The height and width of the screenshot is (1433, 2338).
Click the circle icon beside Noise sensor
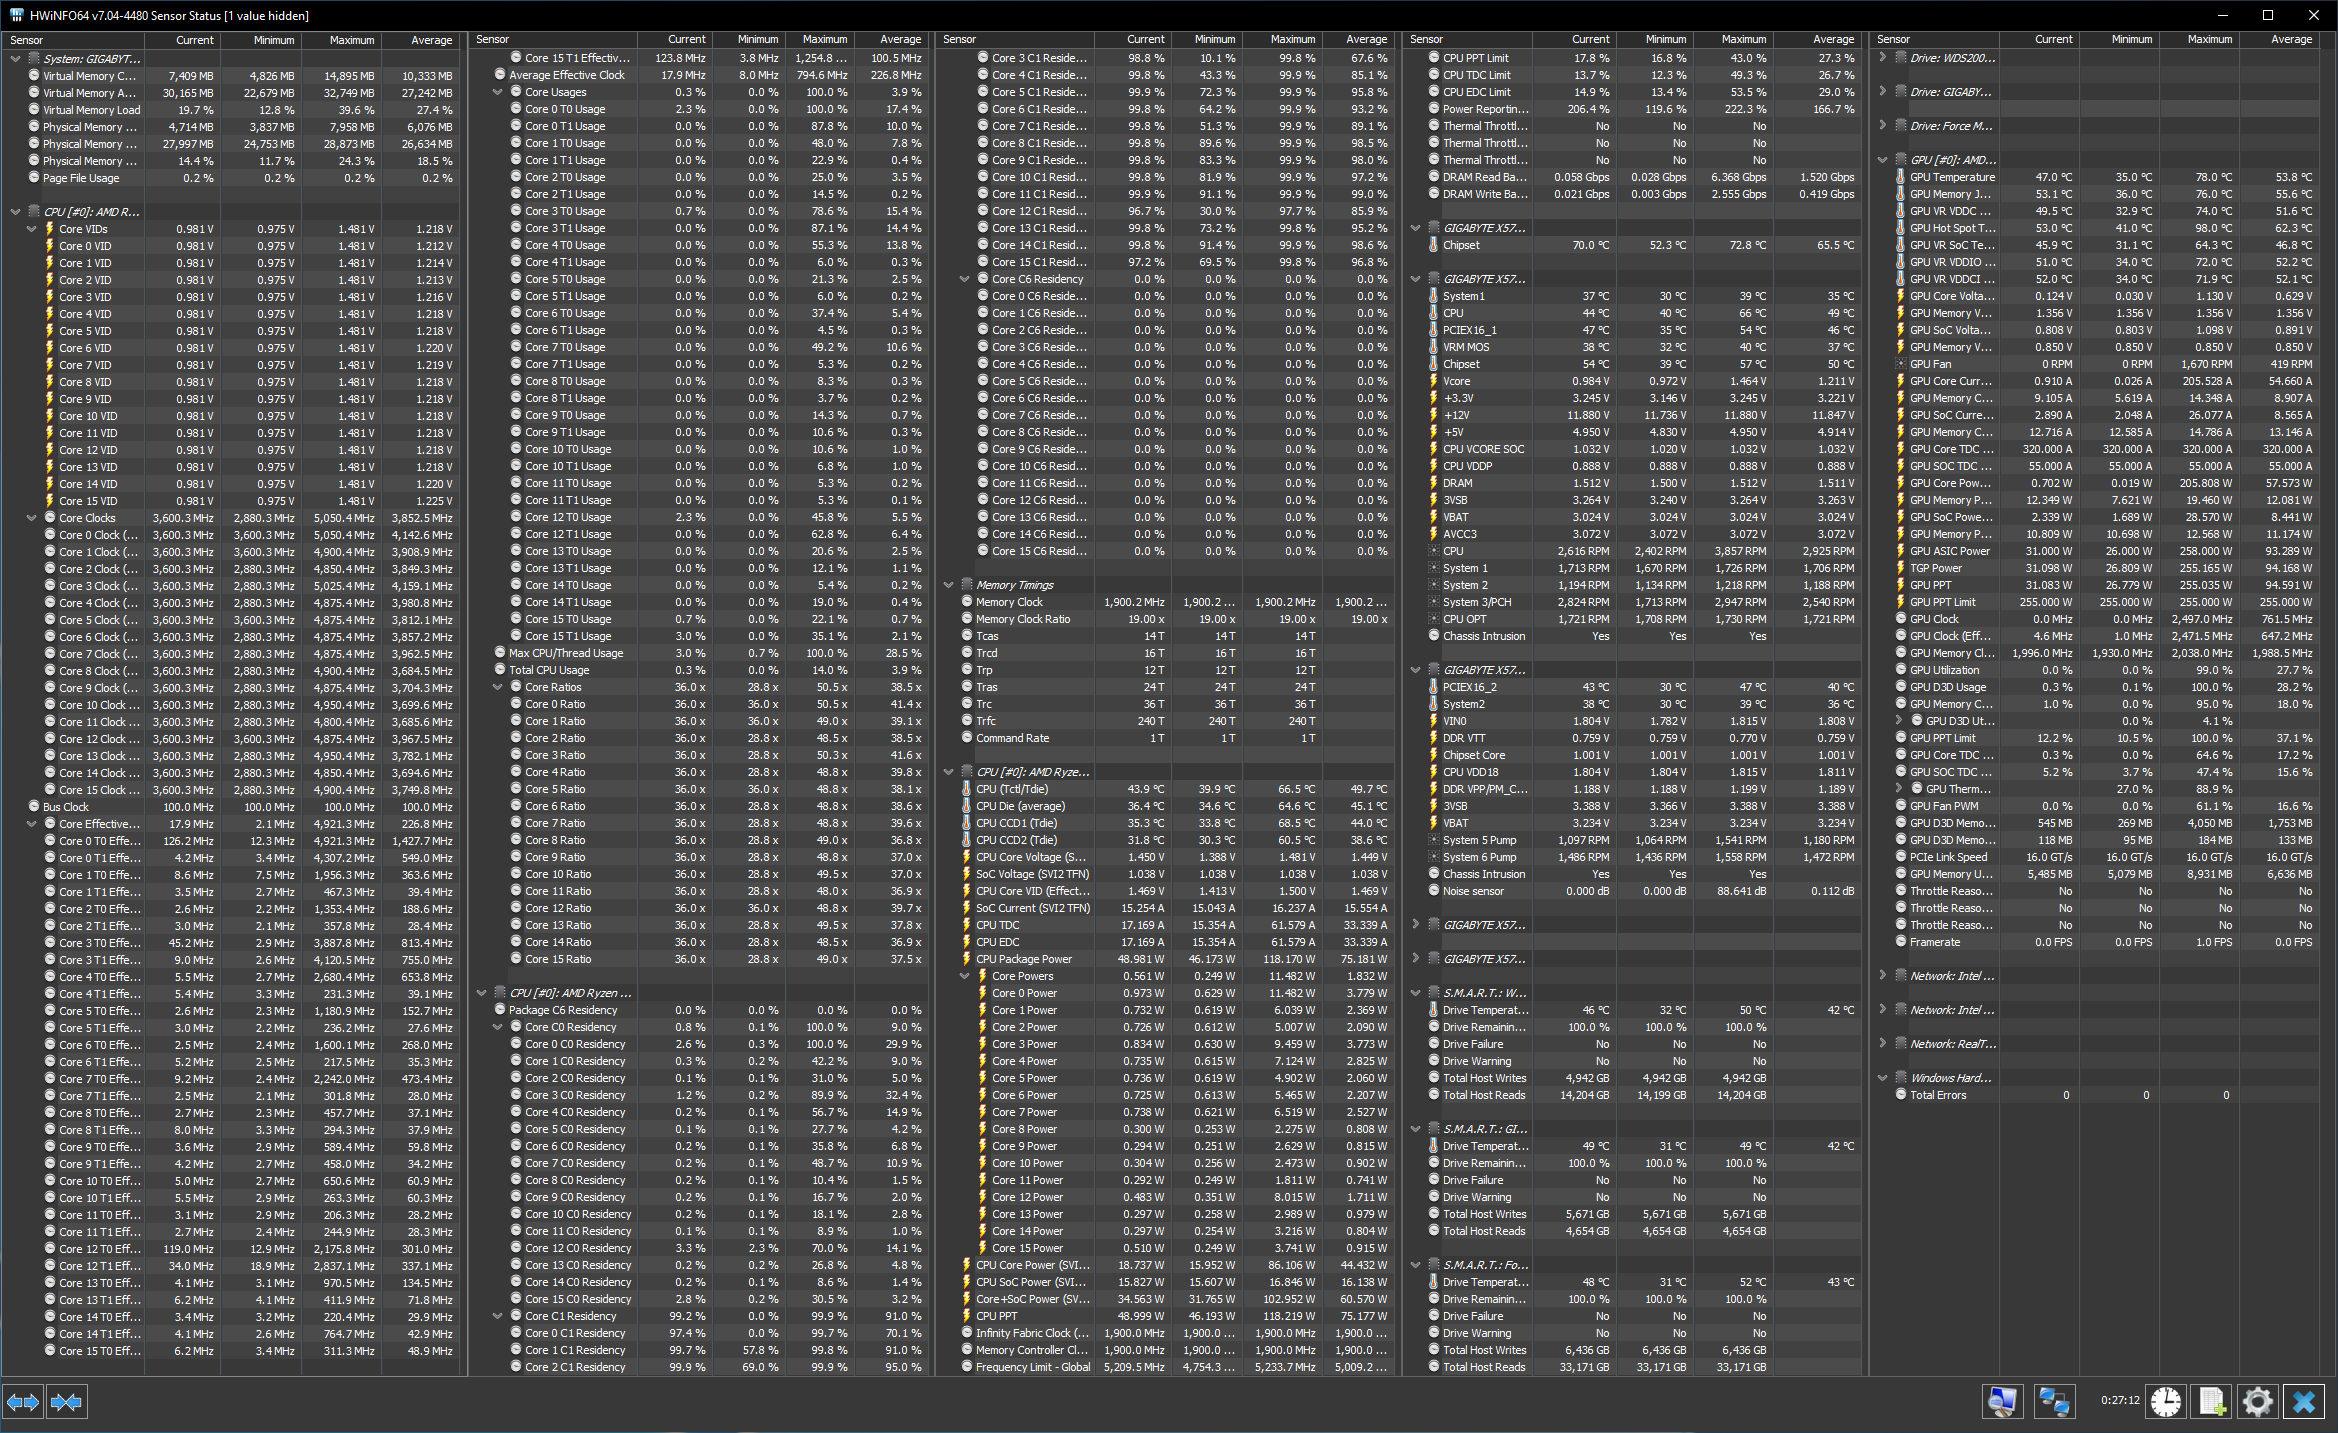click(1433, 891)
